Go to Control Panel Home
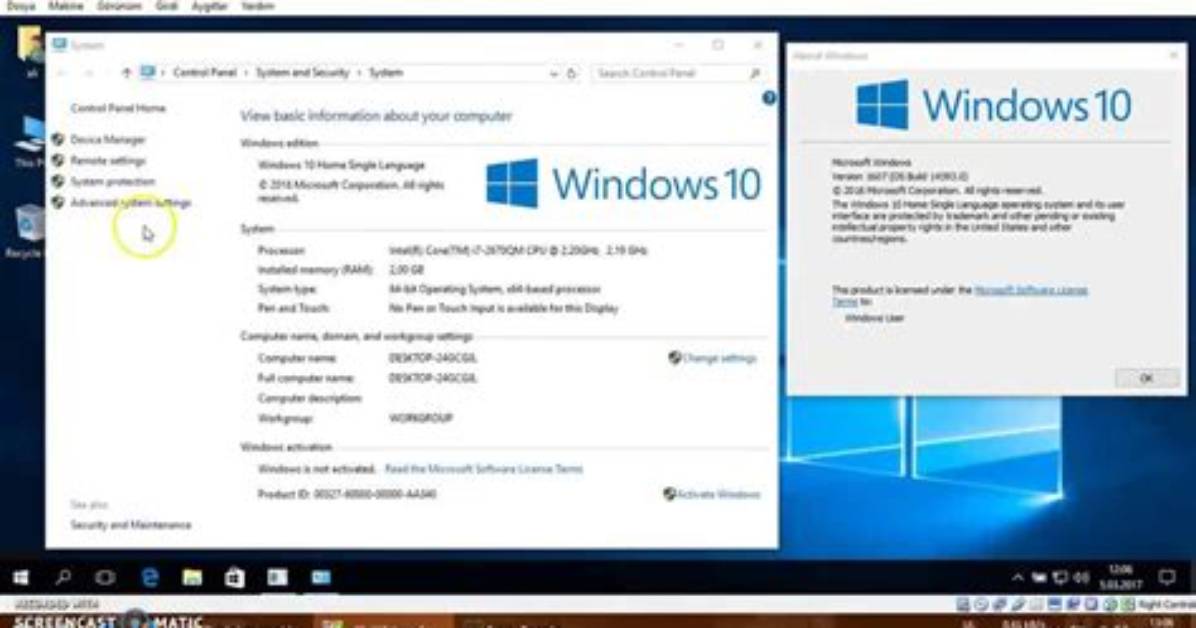The width and height of the screenshot is (1196, 628). 118,108
